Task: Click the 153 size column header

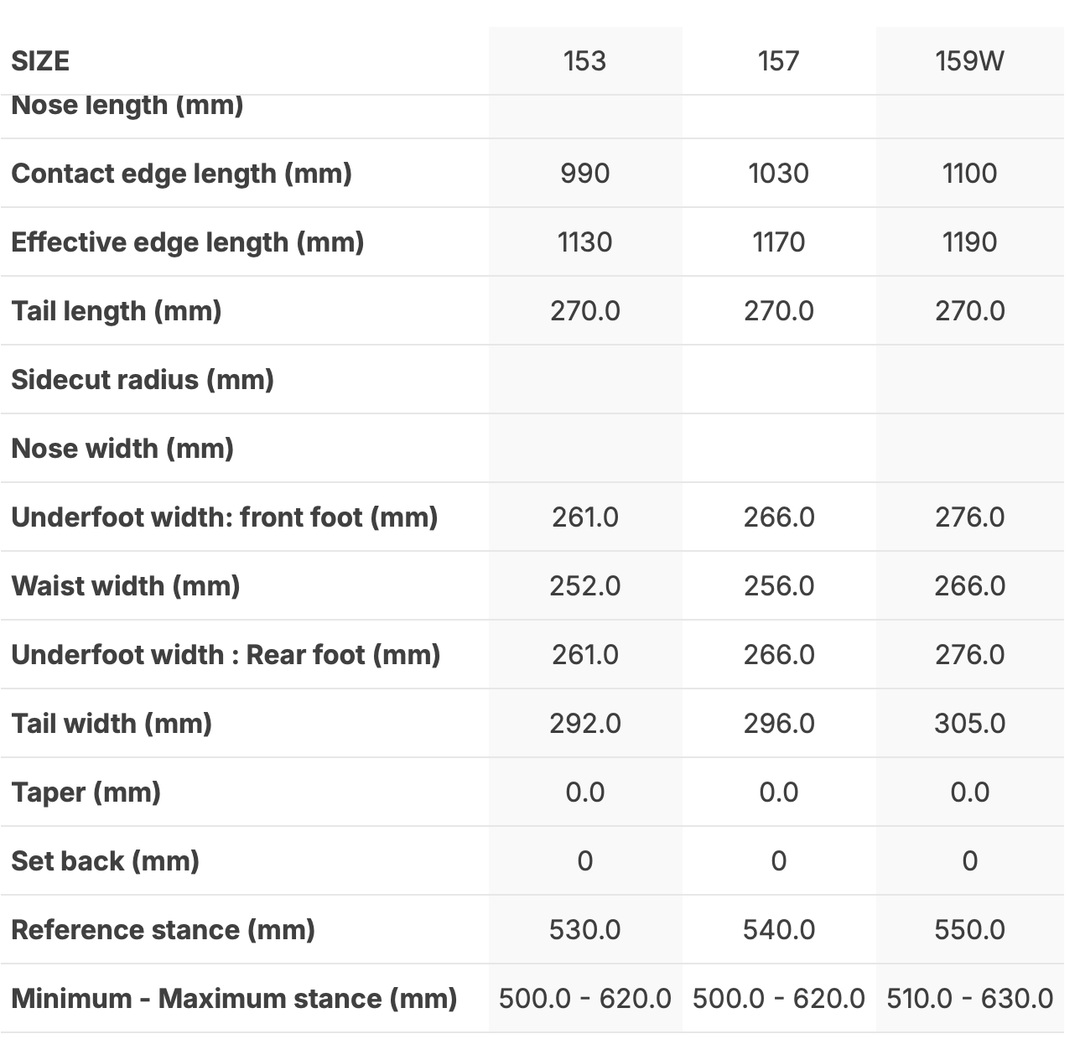Action: (x=585, y=61)
